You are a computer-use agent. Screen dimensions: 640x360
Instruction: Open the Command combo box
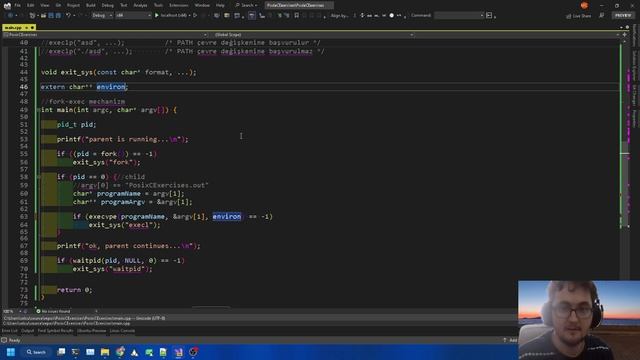459,16
